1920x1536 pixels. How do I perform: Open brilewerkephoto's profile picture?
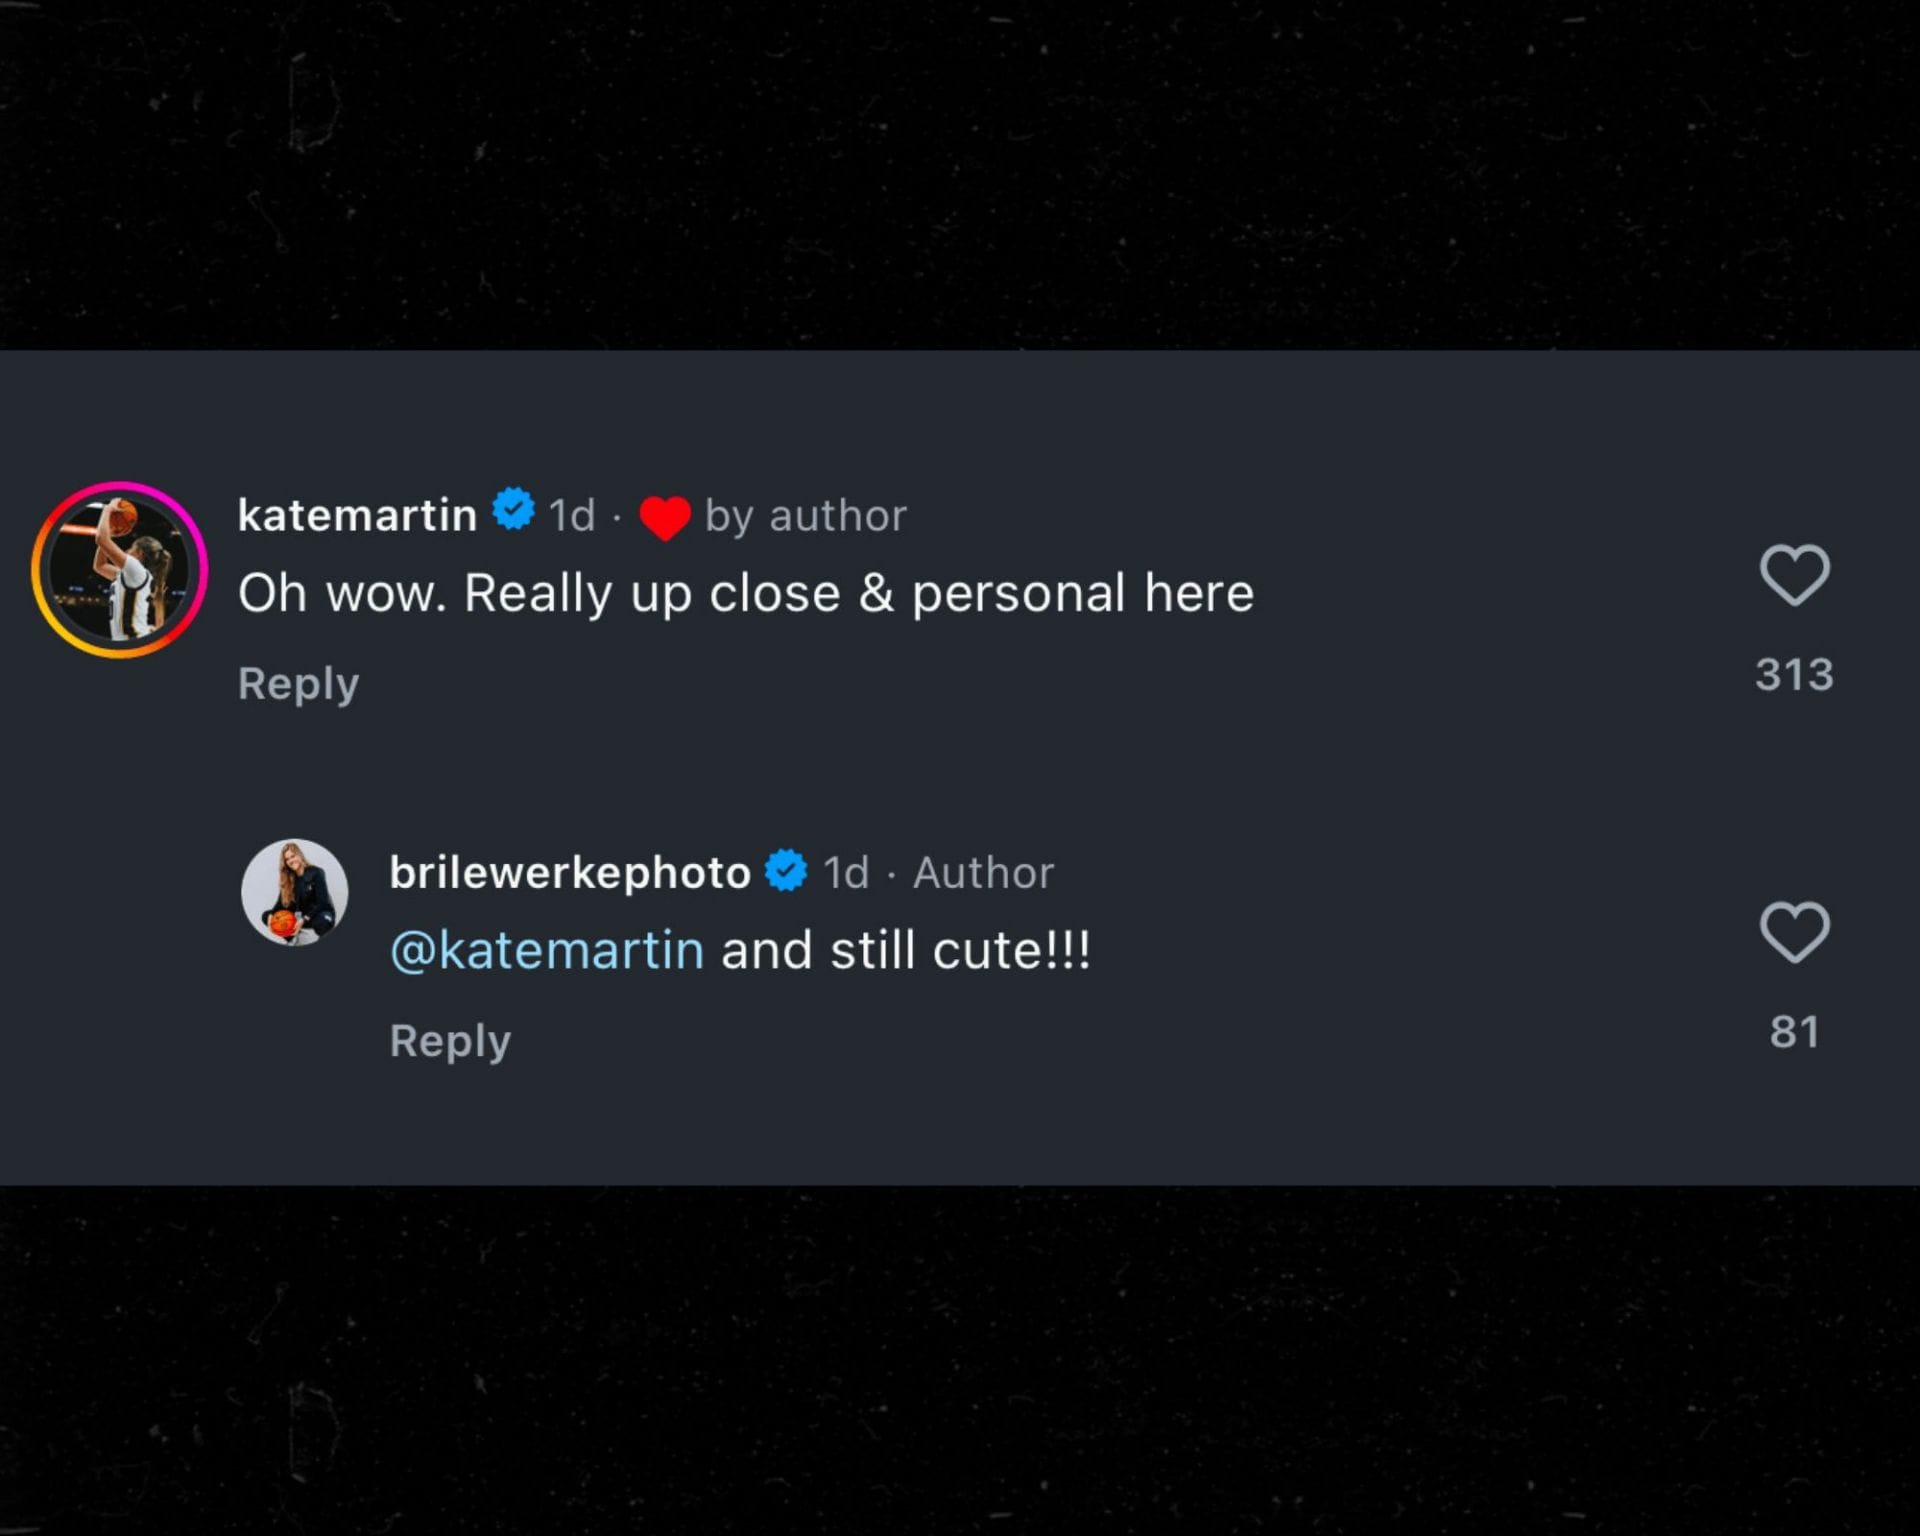(x=295, y=892)
